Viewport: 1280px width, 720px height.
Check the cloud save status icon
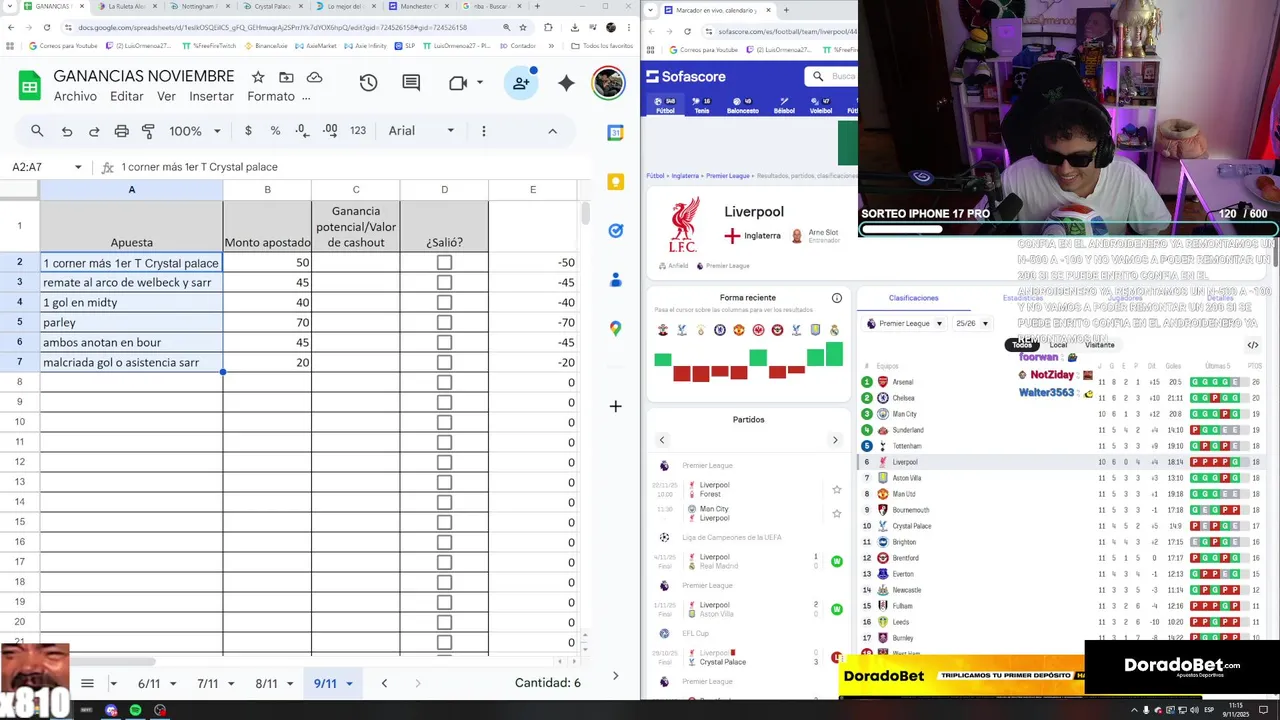pos(314,77)
